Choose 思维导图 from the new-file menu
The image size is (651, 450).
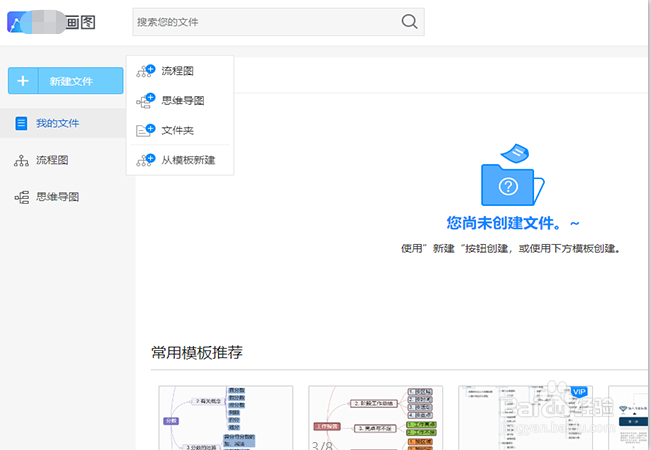[x=180, y=100]
